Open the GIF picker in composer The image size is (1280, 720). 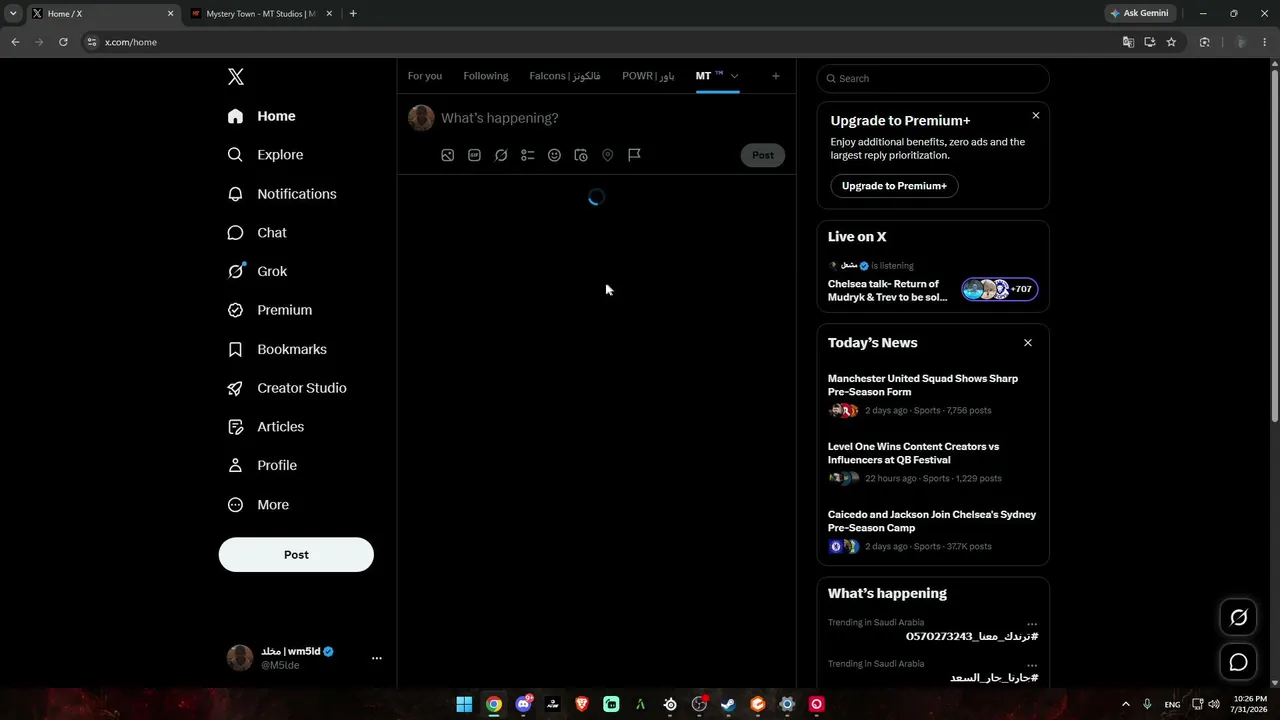click(x=474, y=155)
